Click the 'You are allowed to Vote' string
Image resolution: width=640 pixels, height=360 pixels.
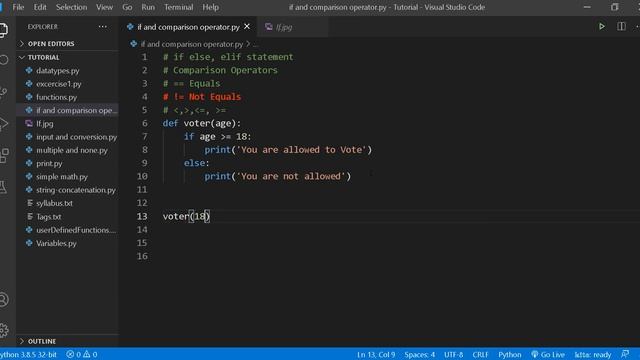coord(302,150)
